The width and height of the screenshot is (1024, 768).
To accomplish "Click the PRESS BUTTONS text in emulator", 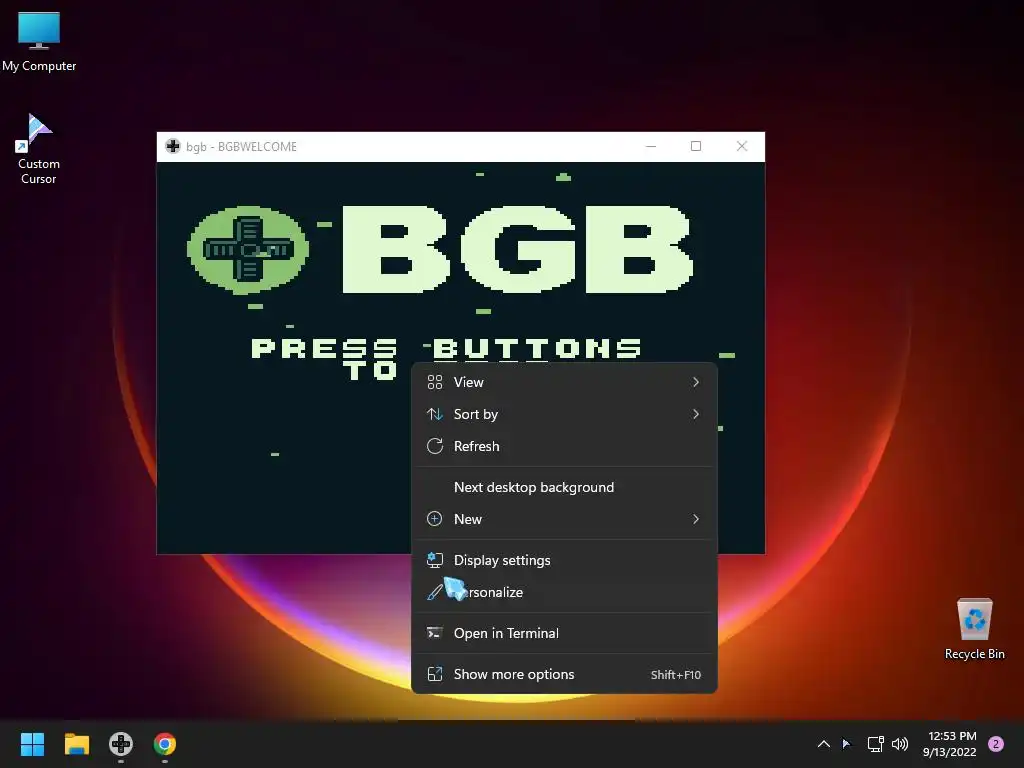I will click(x=446, y=348).
